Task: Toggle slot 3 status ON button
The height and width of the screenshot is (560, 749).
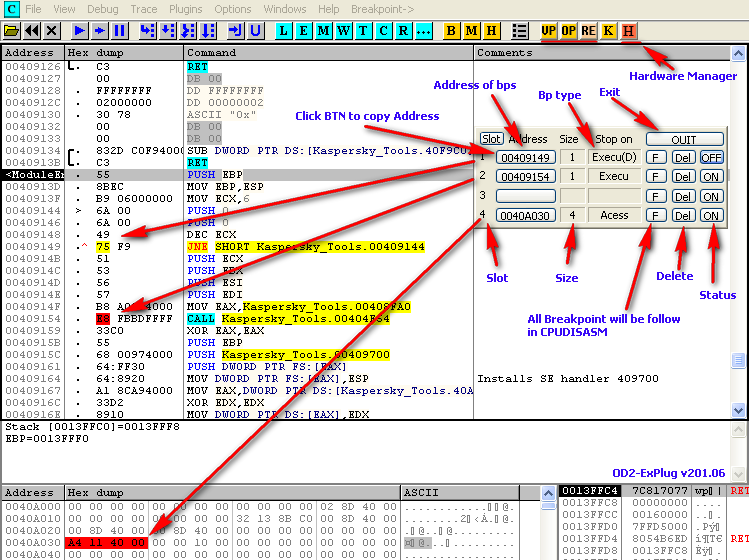Action: pos(711,196)
